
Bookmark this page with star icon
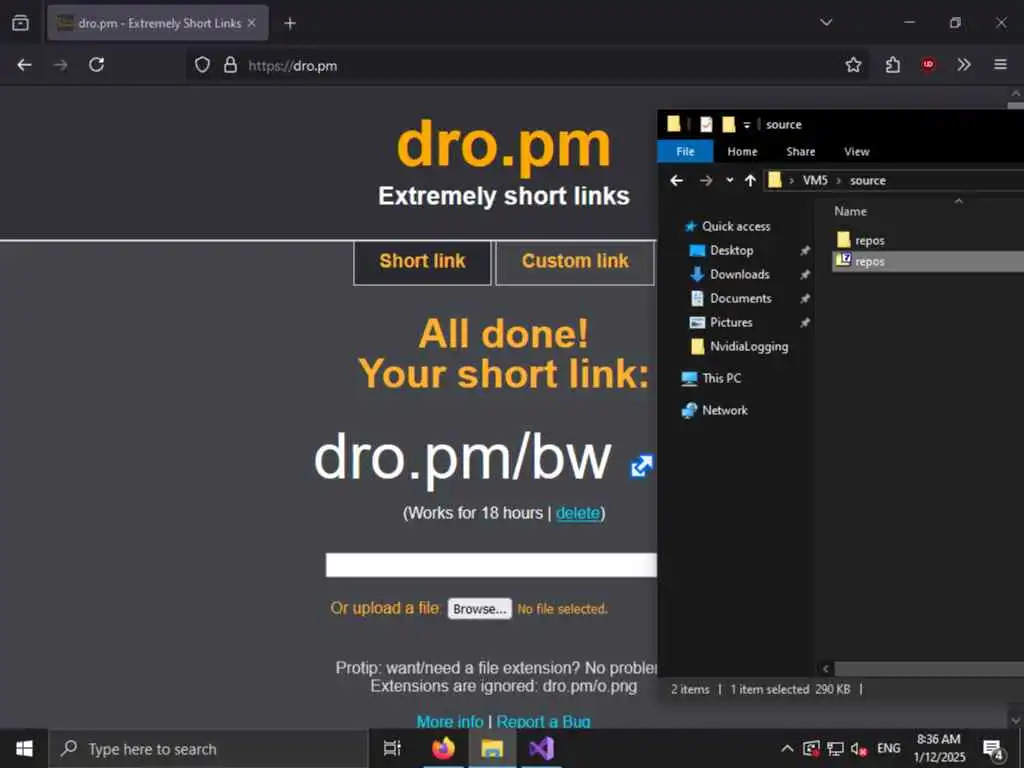[x=853, y=65]
